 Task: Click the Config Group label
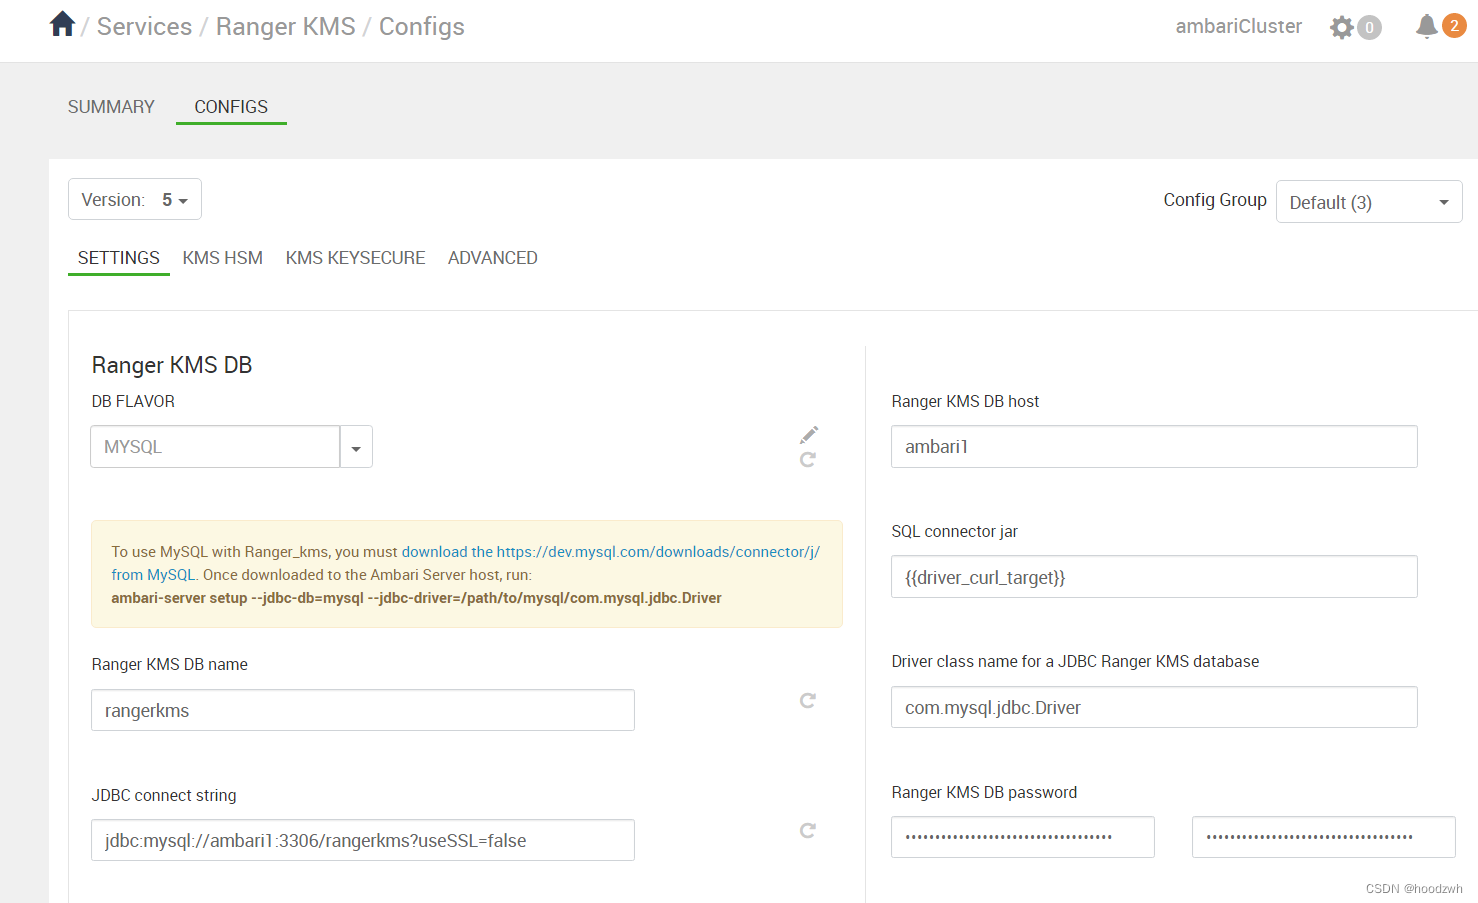[1215, 200]
